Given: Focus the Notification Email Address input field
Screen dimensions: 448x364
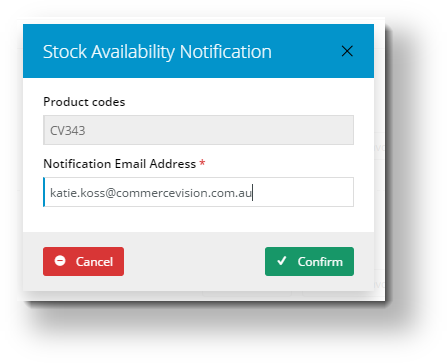Looking at the screenshot, I should pyautogui.click(x=198, y=192).
